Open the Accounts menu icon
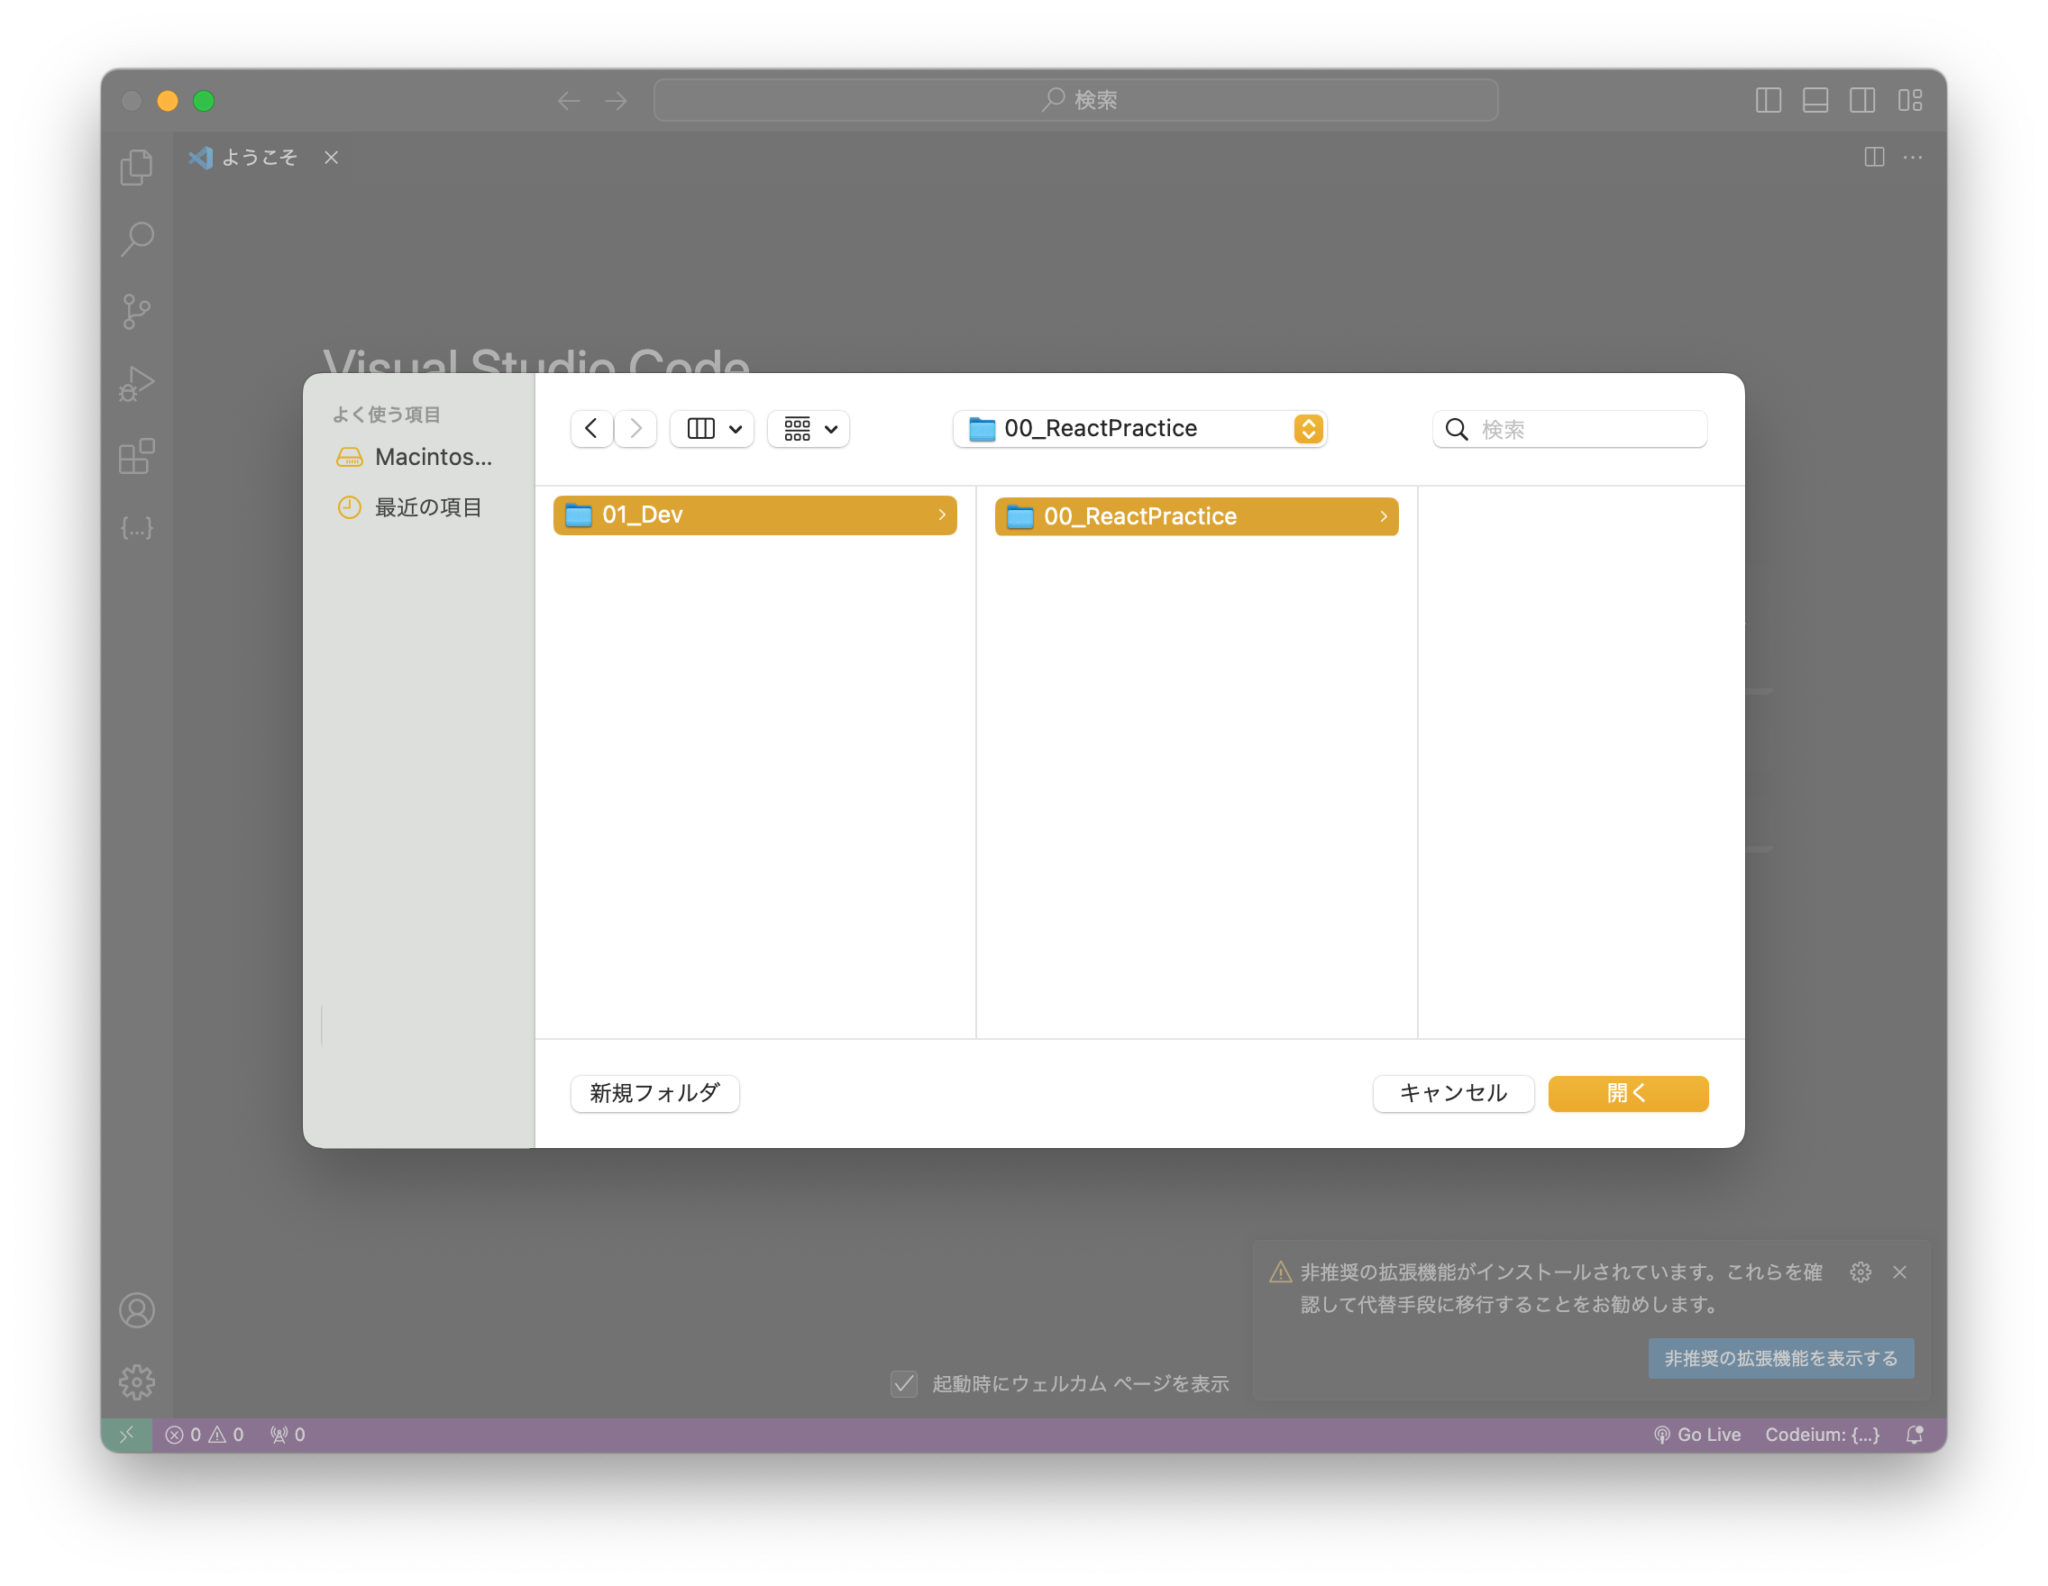The width and height of the screenshot is (2048, 1586). [x=137, y=1310]
